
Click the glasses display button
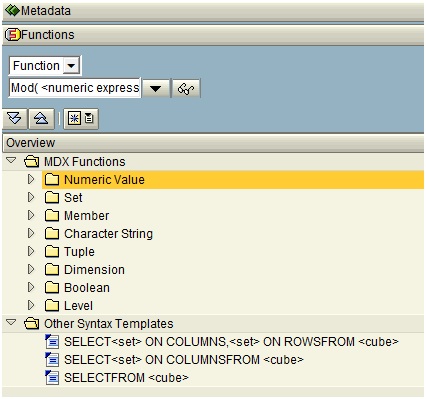186,89
